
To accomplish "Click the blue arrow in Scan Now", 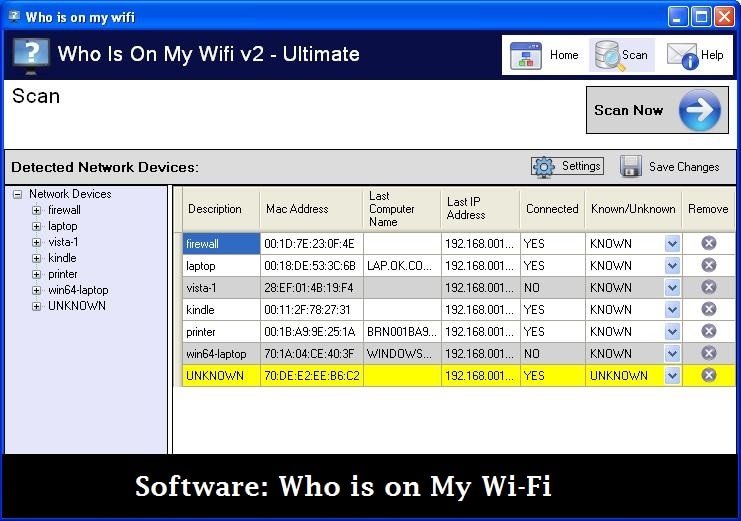I will click(x=700, y=110).
